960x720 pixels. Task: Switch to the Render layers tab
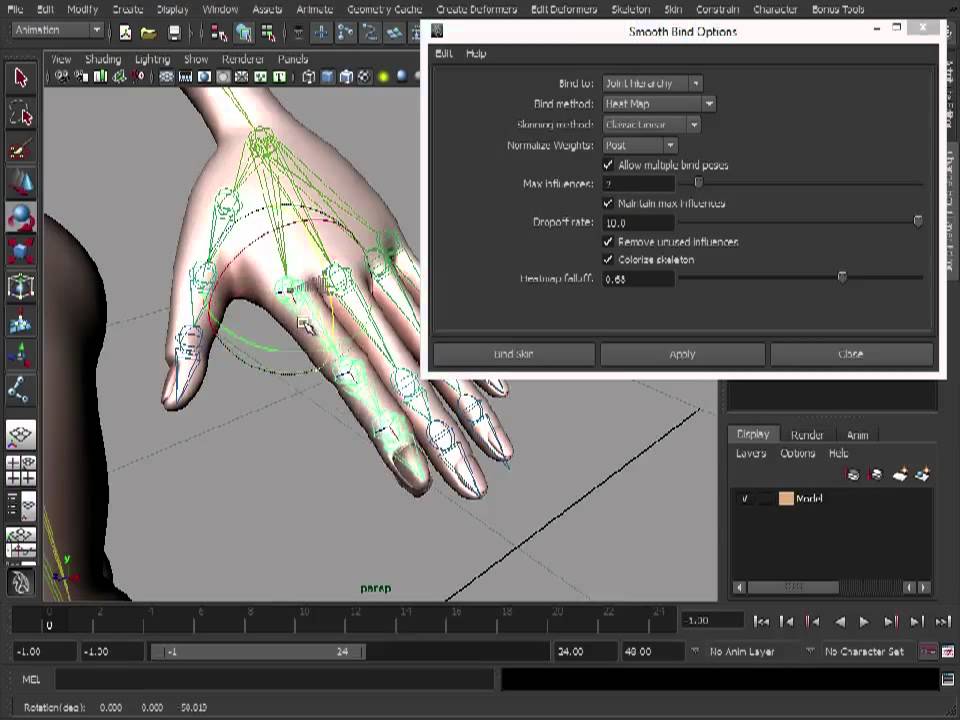[807, 435]
